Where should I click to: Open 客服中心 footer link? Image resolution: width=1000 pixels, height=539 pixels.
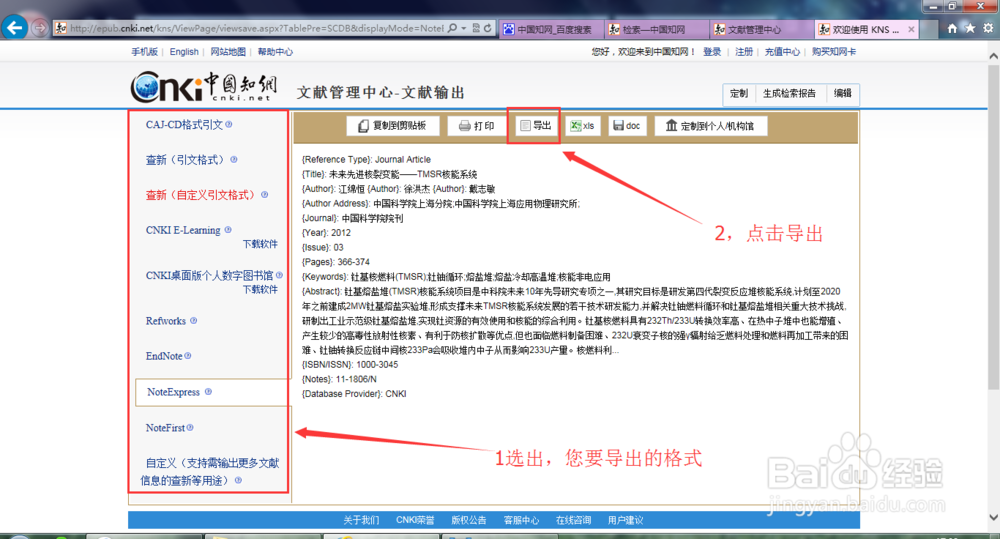[x=521, y=520]
